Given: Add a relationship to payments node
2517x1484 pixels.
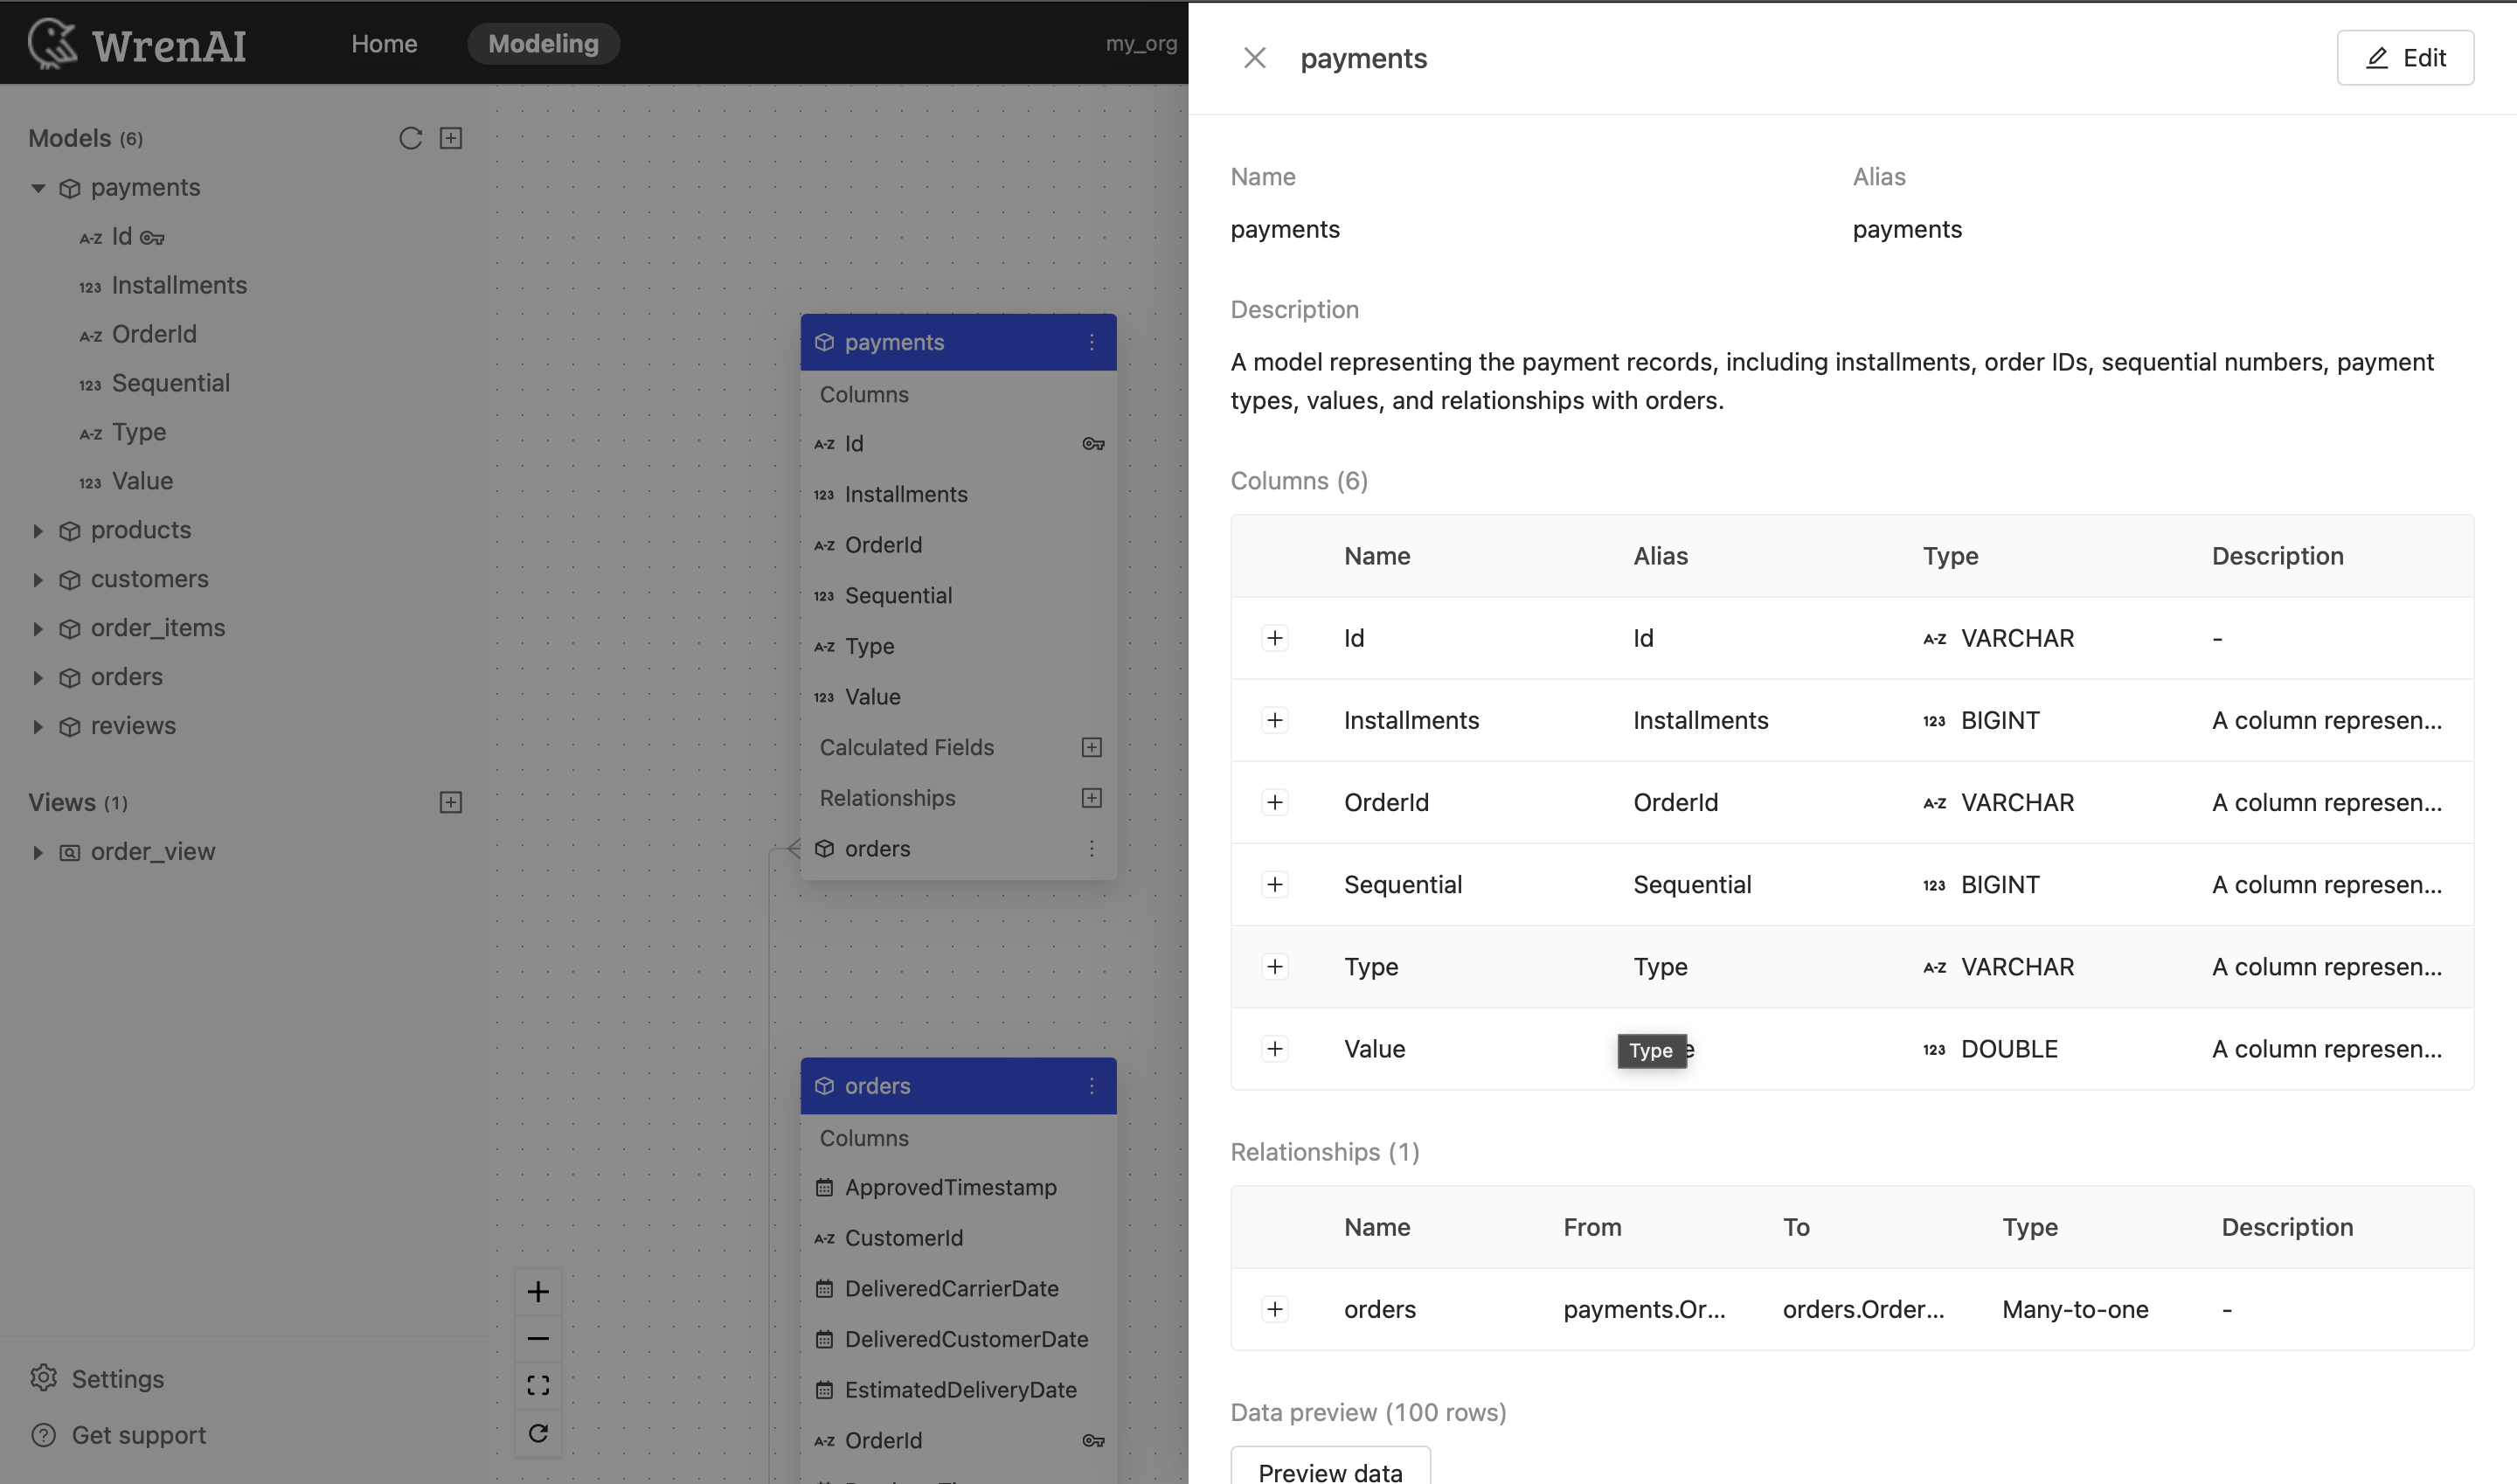Looking at the screenshot, I should [1092, 798].
